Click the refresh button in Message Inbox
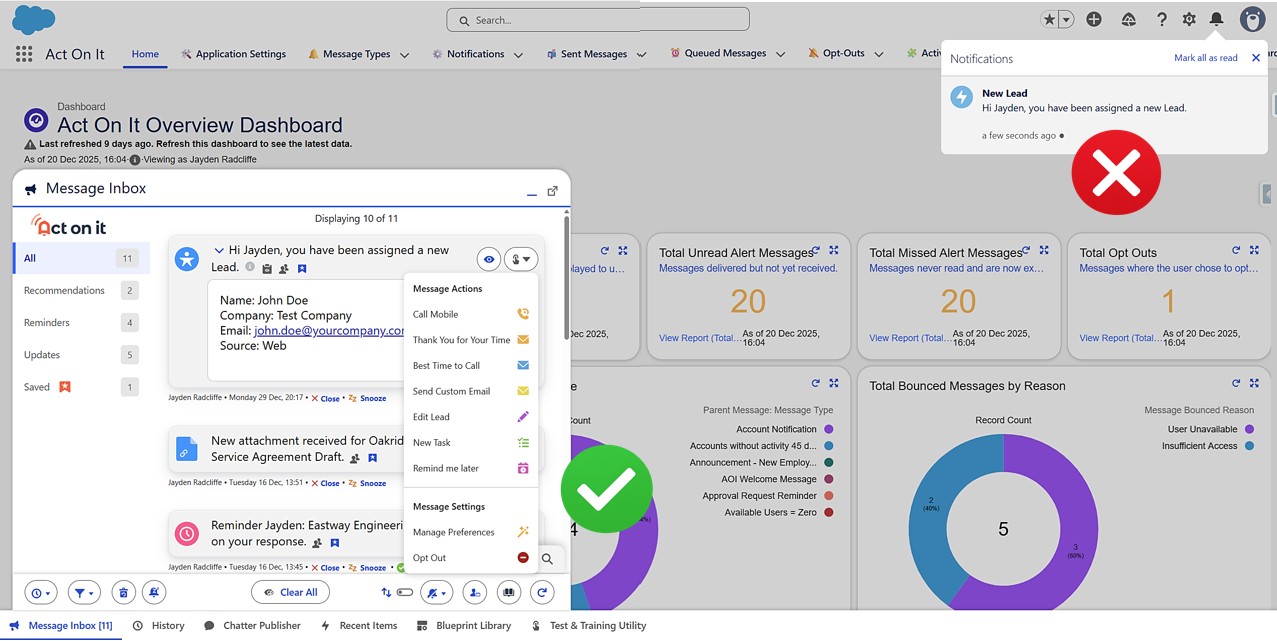Image resolution: width=1277 pixels, height=641 pixels. point(542,592)
